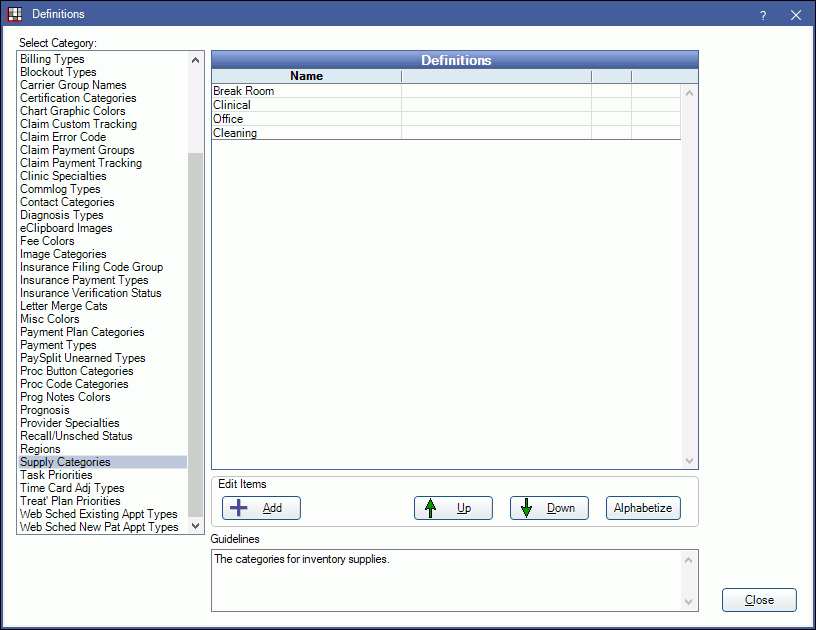Click the Definitions window app icon
The image size is (816, 630).
(15, 14)
